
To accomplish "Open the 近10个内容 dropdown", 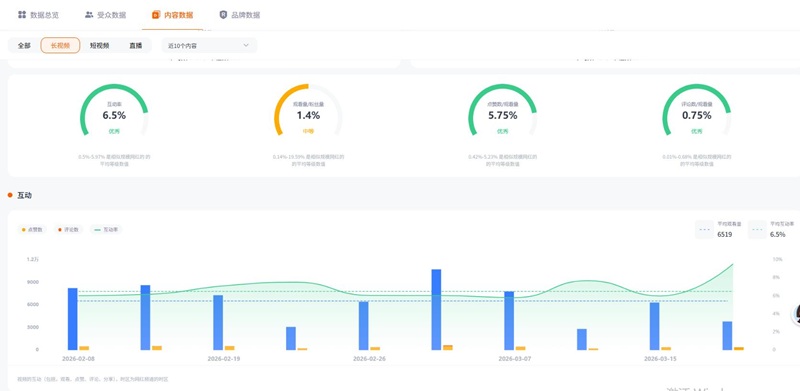I will tap(209, 45).
